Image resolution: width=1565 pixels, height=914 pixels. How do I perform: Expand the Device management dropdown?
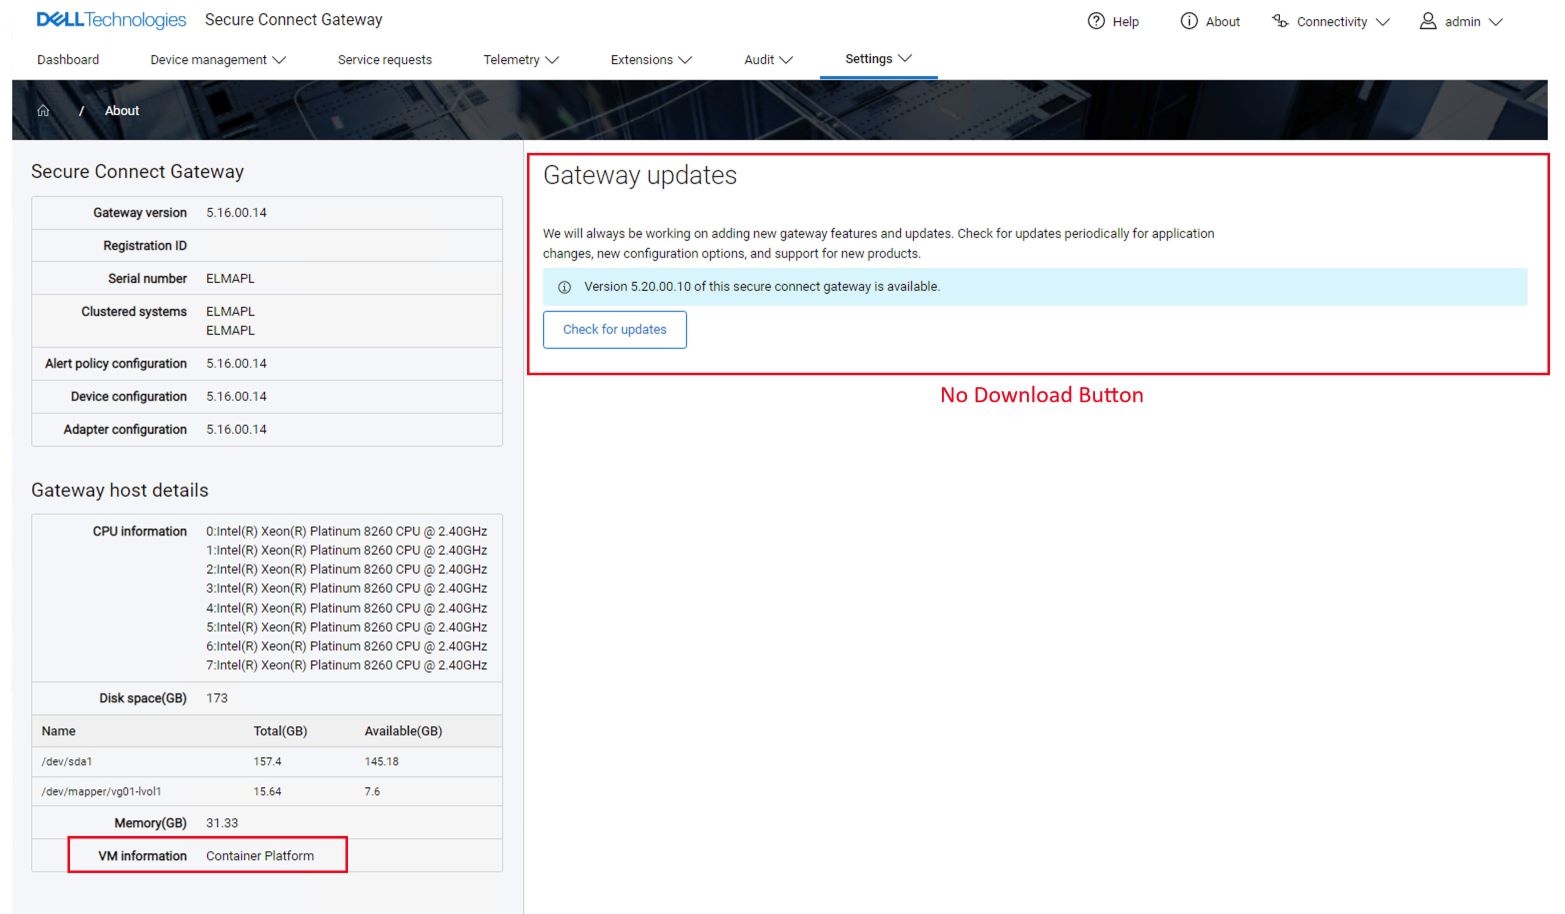coord(219,59)
